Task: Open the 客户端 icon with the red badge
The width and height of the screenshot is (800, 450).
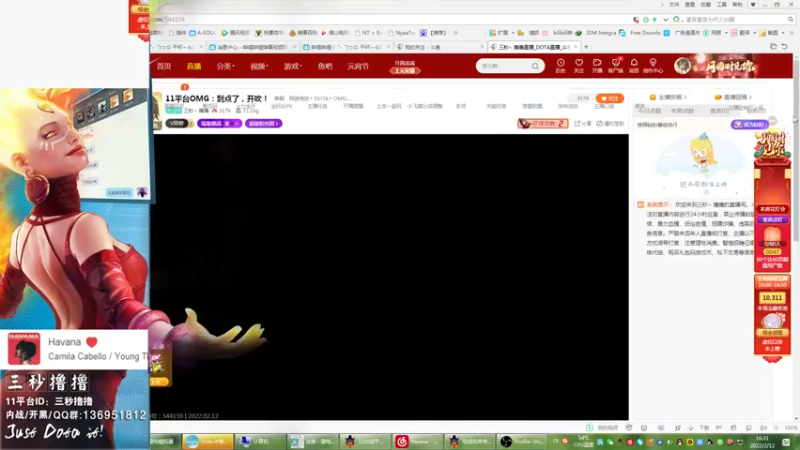Action: point(615,65)
